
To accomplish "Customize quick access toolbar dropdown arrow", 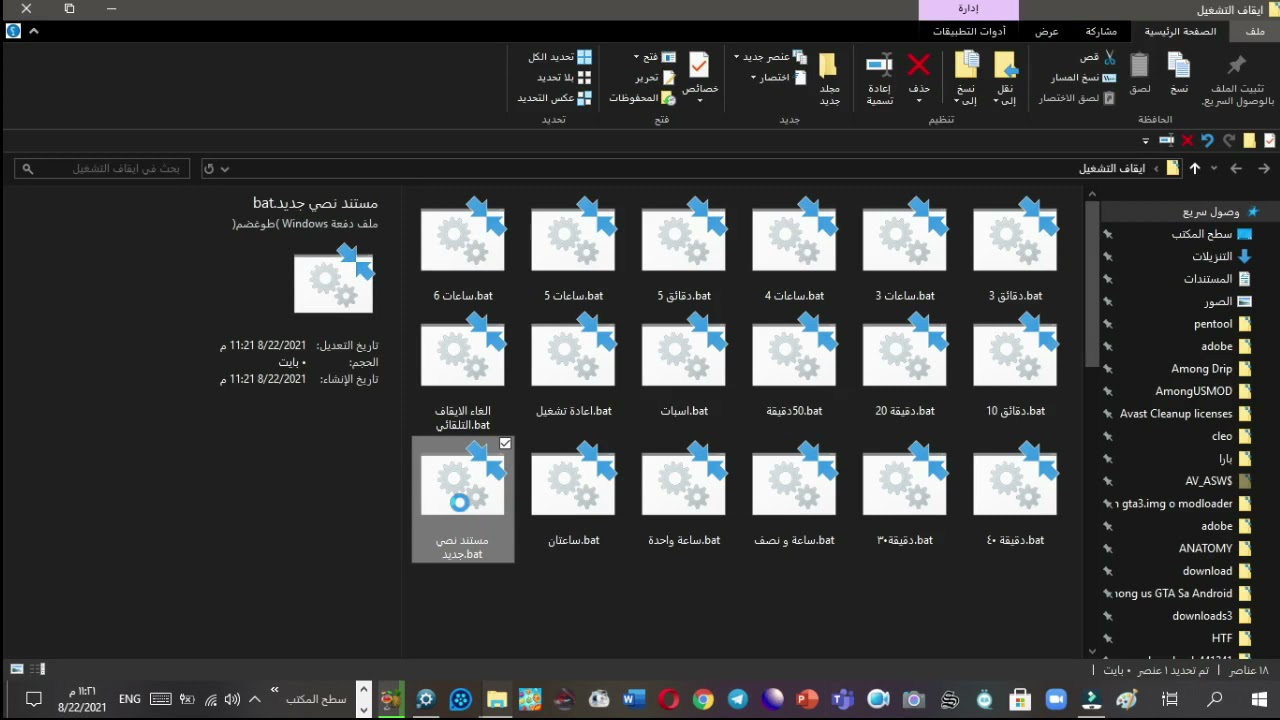I will (x=1144, y=141).
